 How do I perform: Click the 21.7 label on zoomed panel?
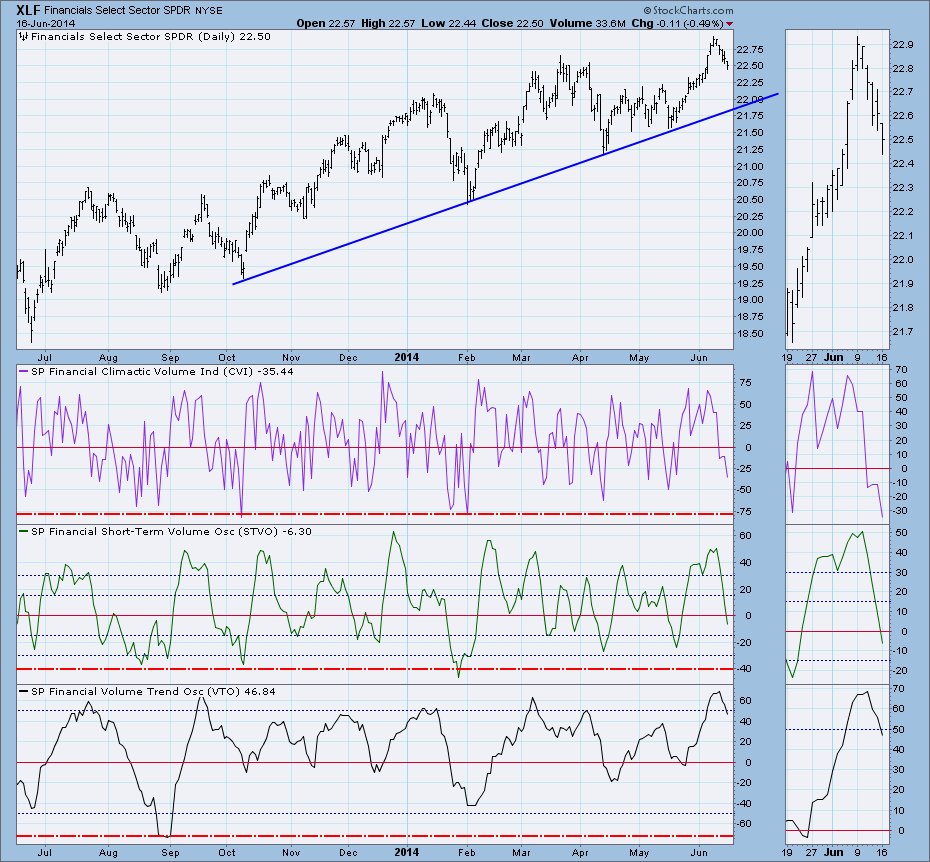pyautogui.click(x=902, y=332)
